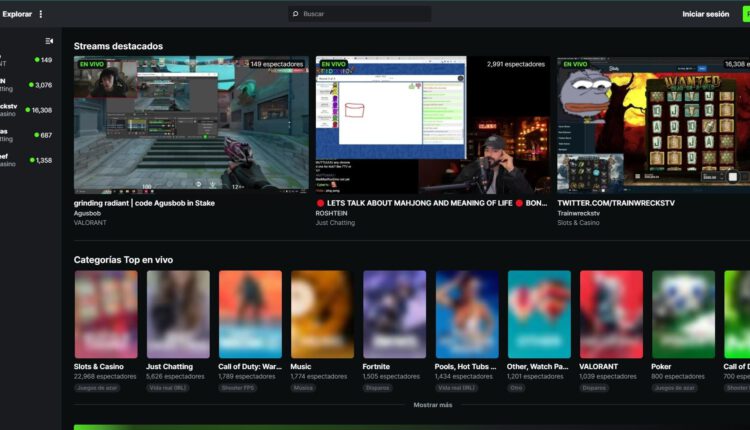Open sidebar channel with 16,308 viewers
Image resolution: width=750 pixels, height=430 pixels.
[26, 110]
